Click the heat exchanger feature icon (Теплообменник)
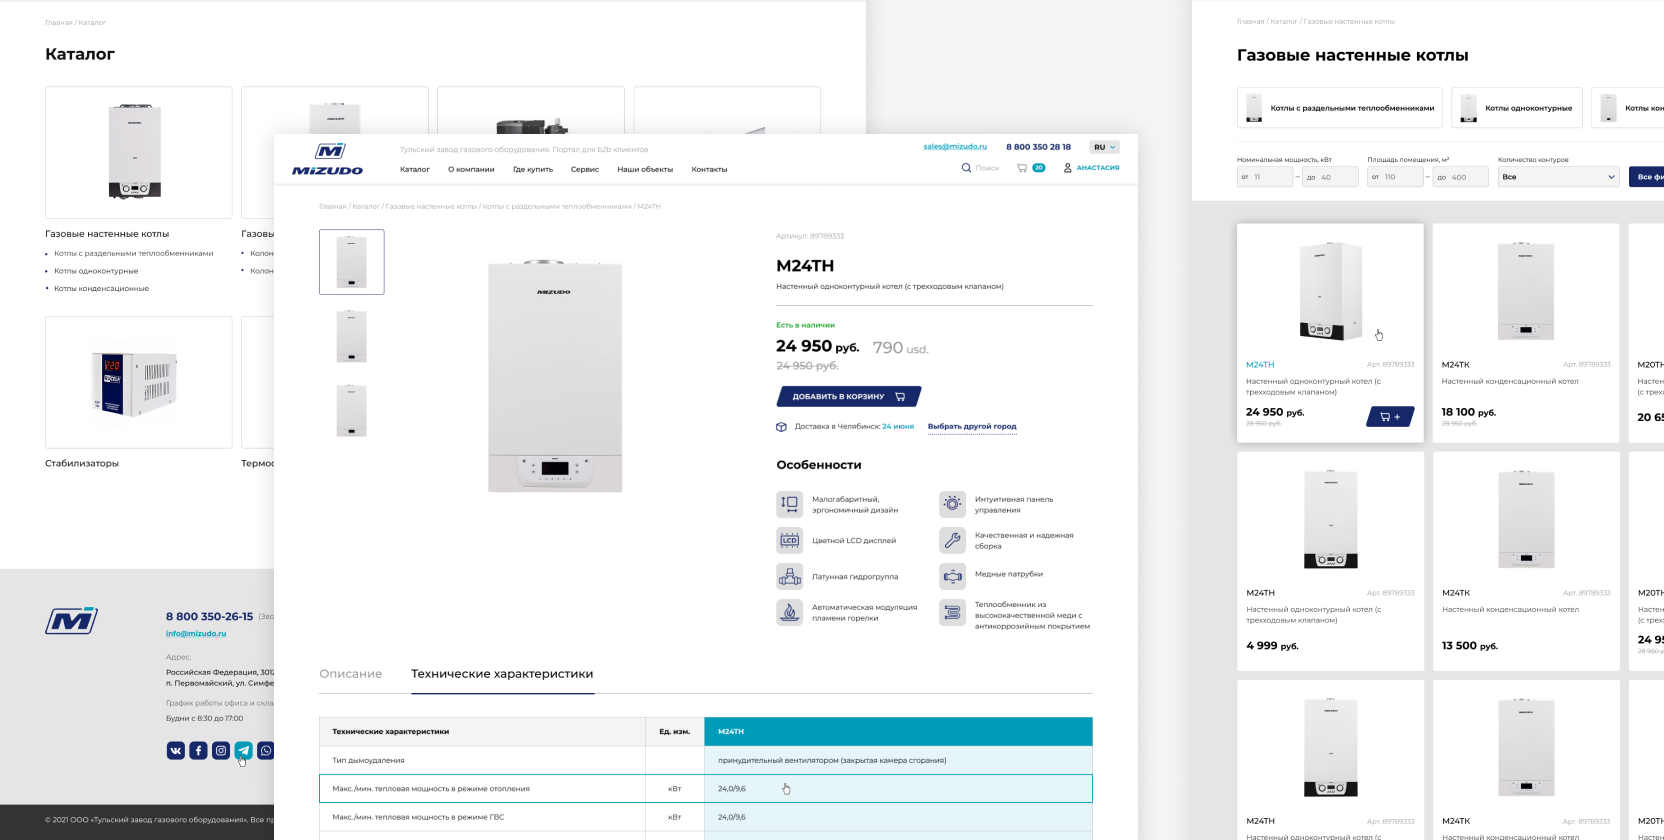The width and height of the screenshot is (1664, 840). click(953, 612)
